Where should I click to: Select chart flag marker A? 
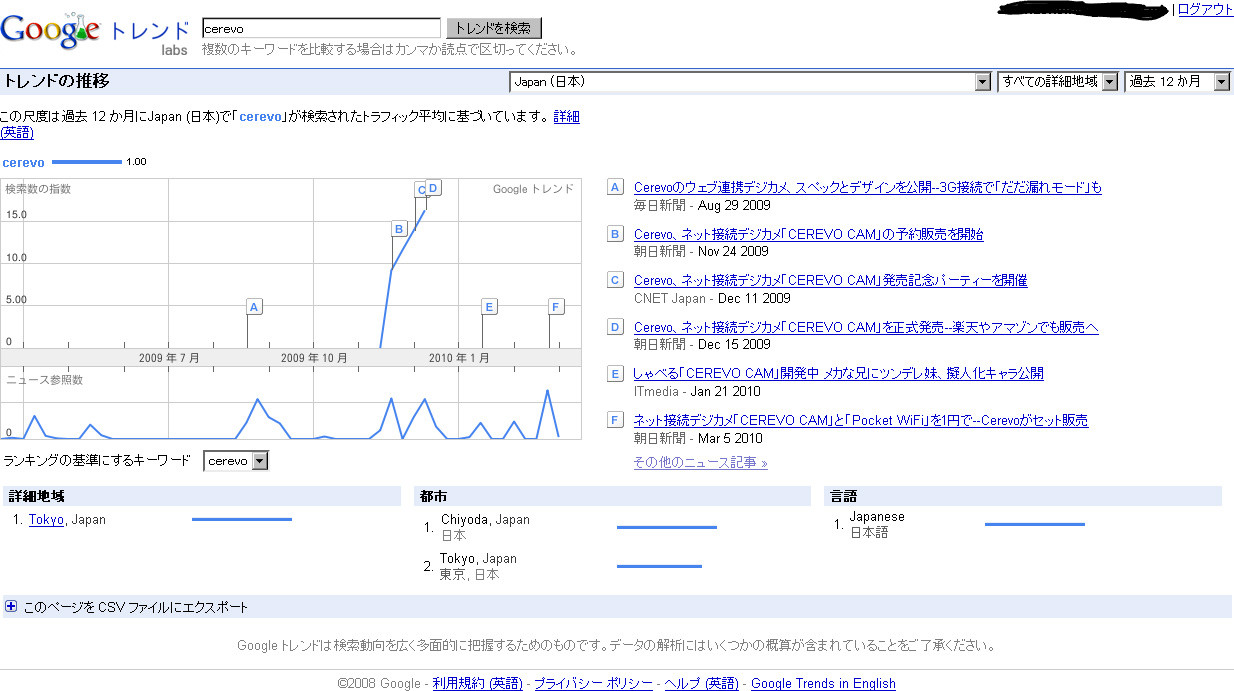click(x=254, y=306)
